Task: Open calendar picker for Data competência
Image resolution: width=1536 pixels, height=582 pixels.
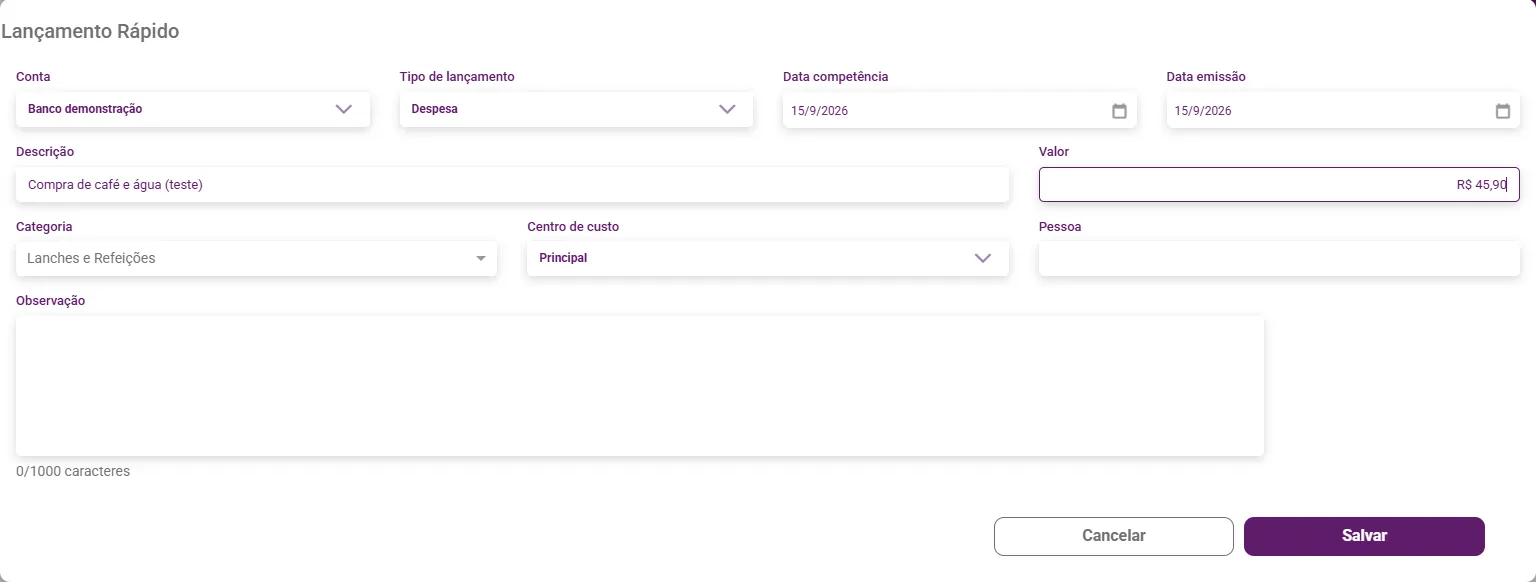Action: point(1119,111)
